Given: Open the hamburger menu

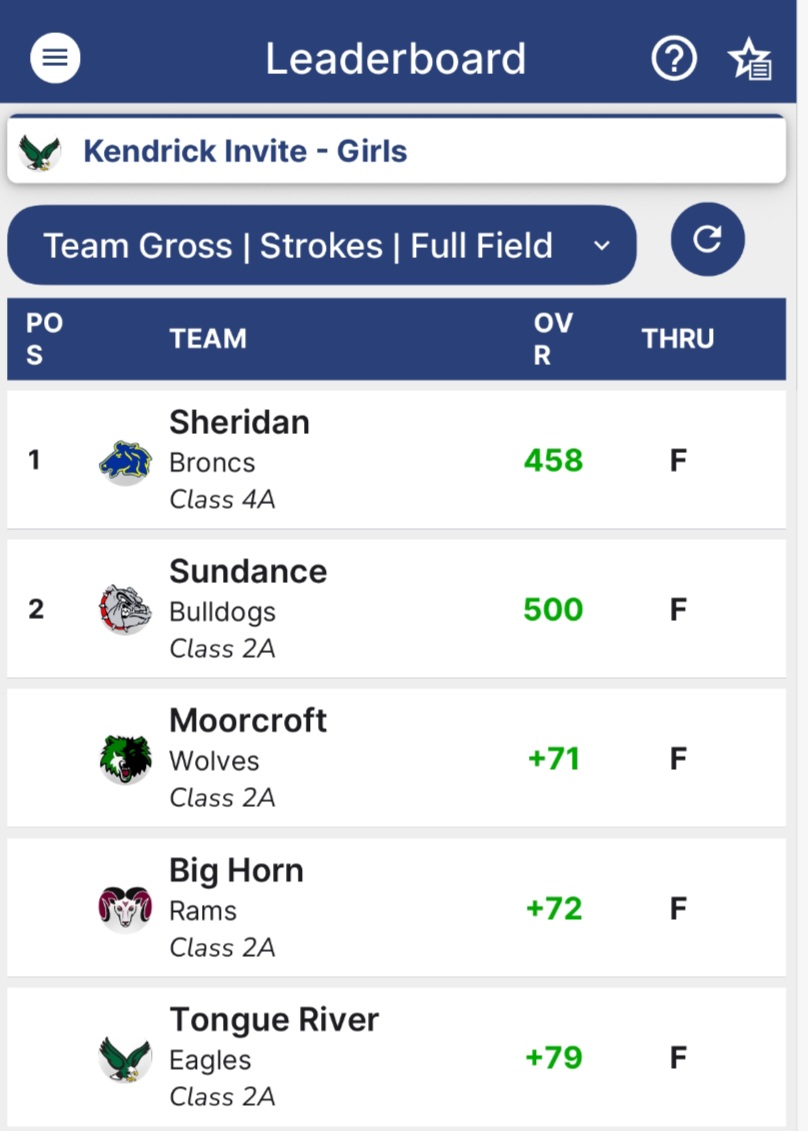Looking at the screenshot, I should [x=55, y=58].
